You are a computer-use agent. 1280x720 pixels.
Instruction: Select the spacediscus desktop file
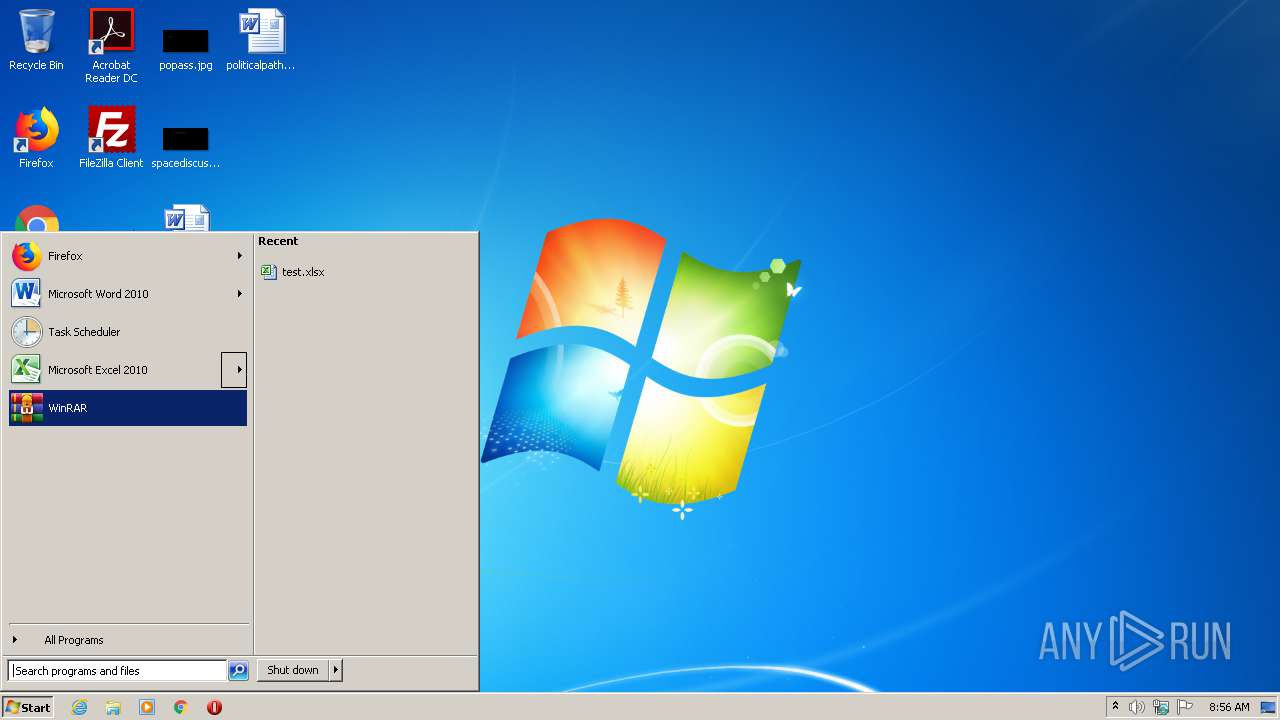click(x=186, y=146)
